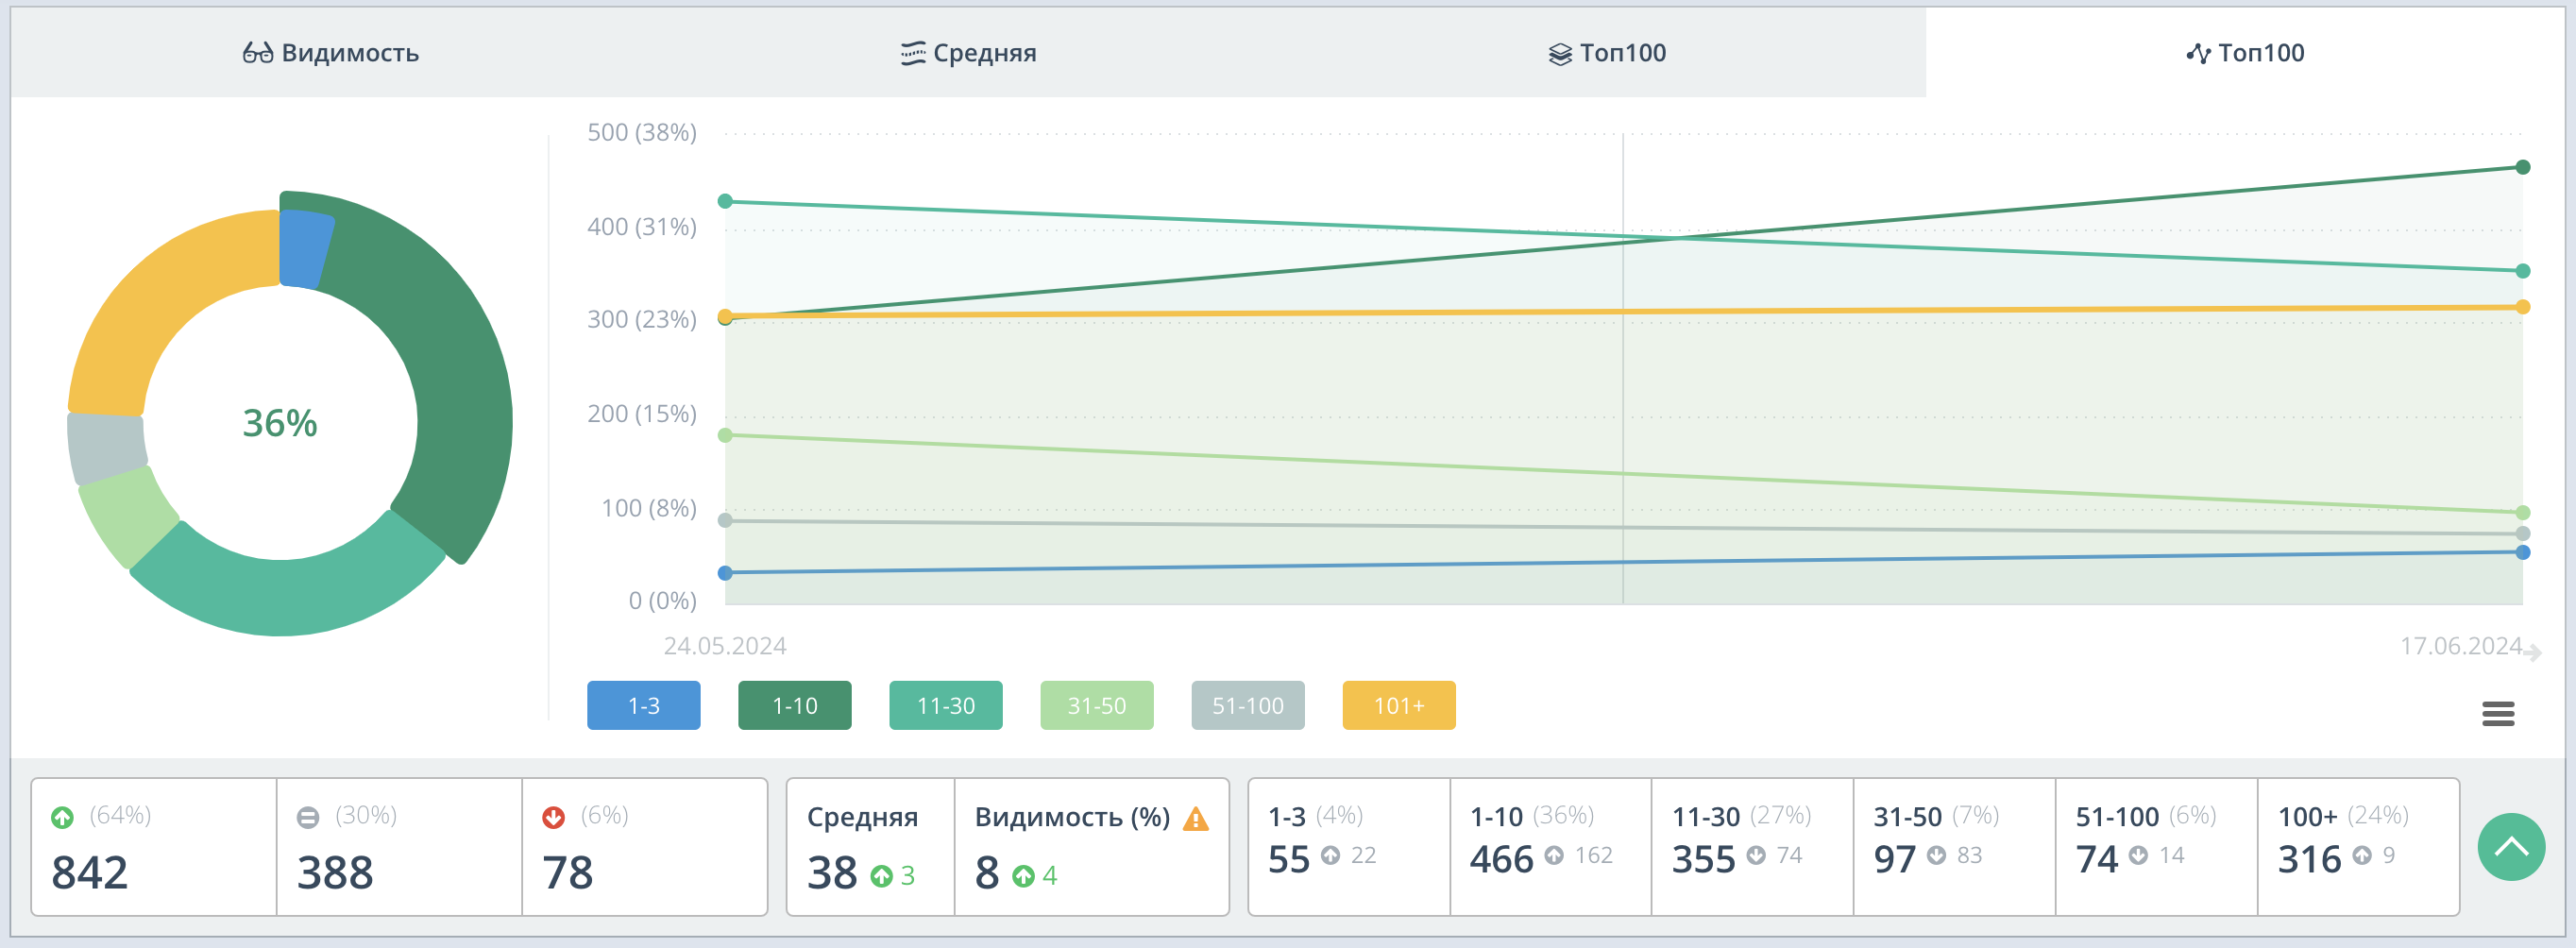Screen dimensions: 2576x948
Task: Click the green up arrow beside Видимость 8
Action: click(1023, 876)
